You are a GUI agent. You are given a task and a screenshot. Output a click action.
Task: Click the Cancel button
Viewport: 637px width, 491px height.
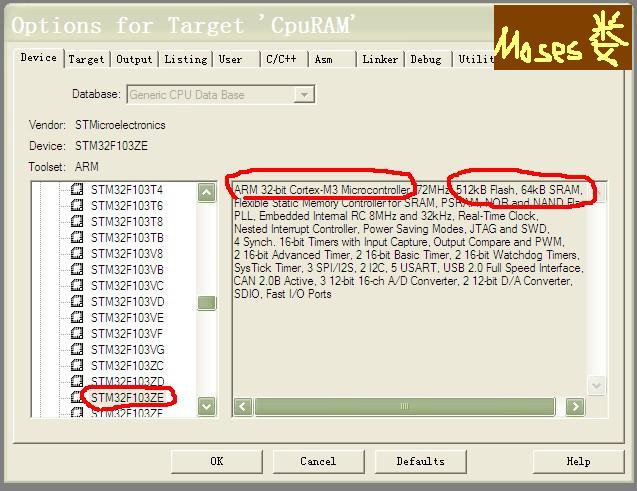click(x=318, y=461)
